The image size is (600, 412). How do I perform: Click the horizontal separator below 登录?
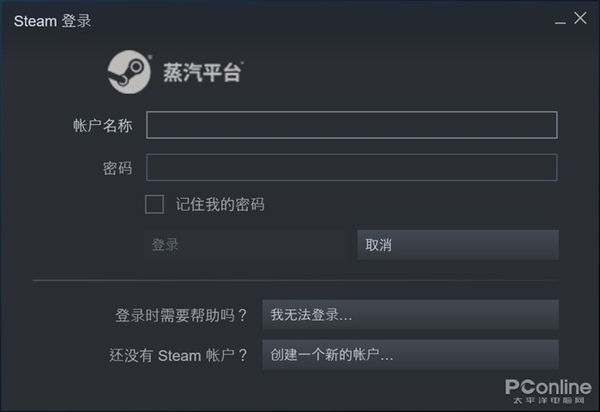(x=295, y=281)
